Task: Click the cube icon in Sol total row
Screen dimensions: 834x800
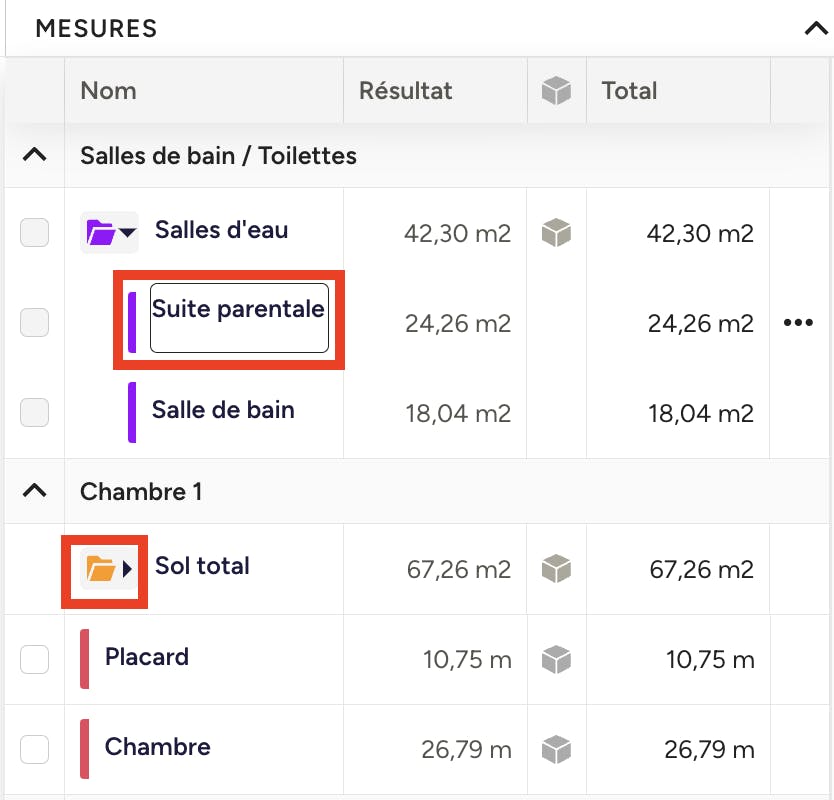Action: [556, 569]
